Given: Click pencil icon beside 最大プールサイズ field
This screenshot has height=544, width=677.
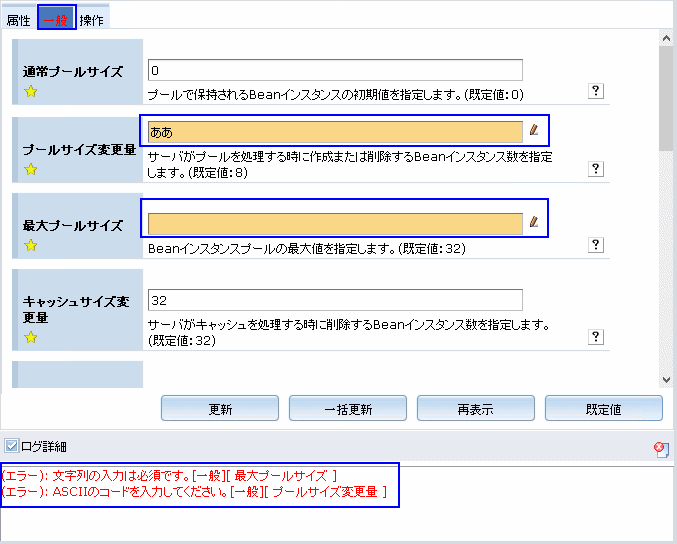Looking at the screenshot, I should click(534, 222).
